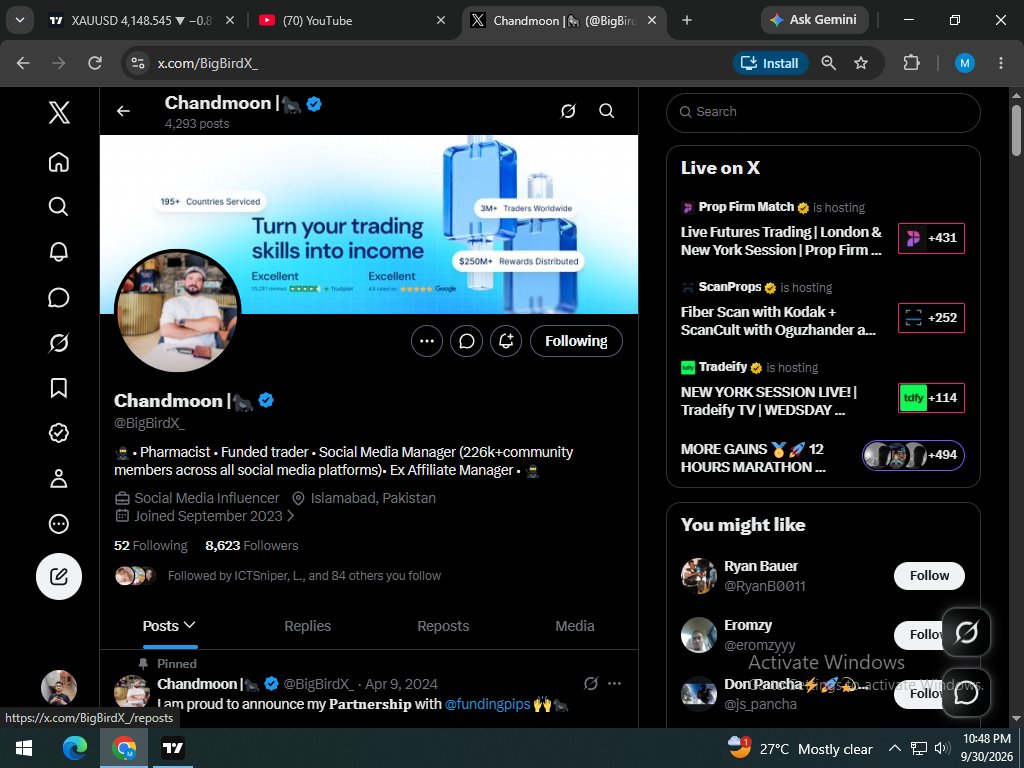Close the YouTube browser tab
Viewport: 1024px width, 768px height.
pos(441,20)
